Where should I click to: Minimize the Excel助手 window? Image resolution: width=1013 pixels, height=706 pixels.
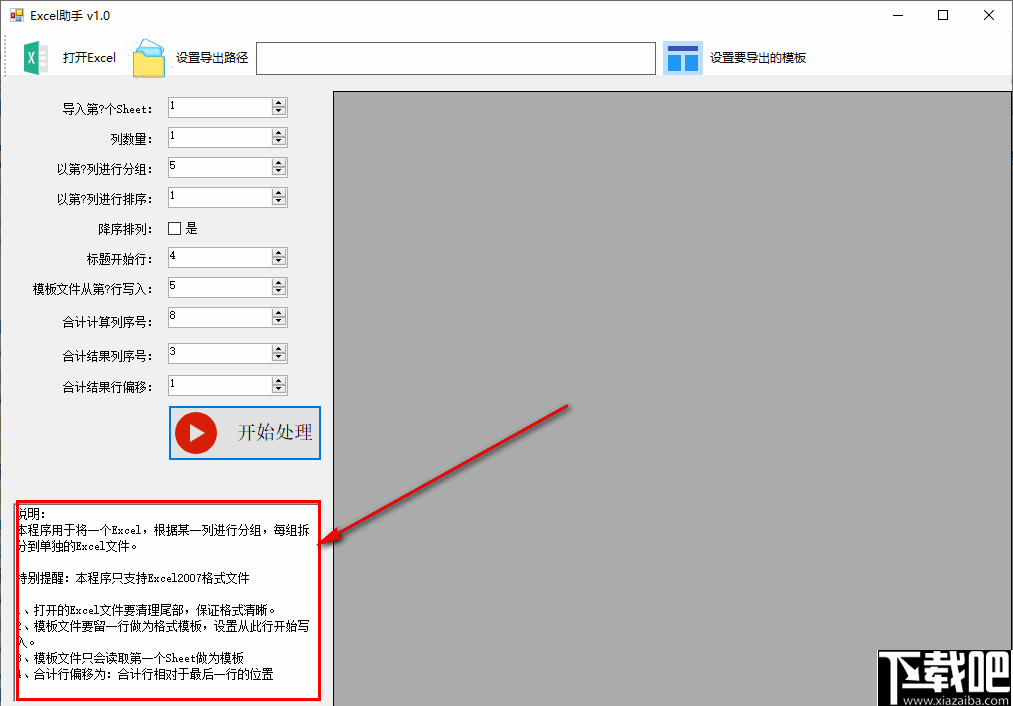click(x=898, y=15)
